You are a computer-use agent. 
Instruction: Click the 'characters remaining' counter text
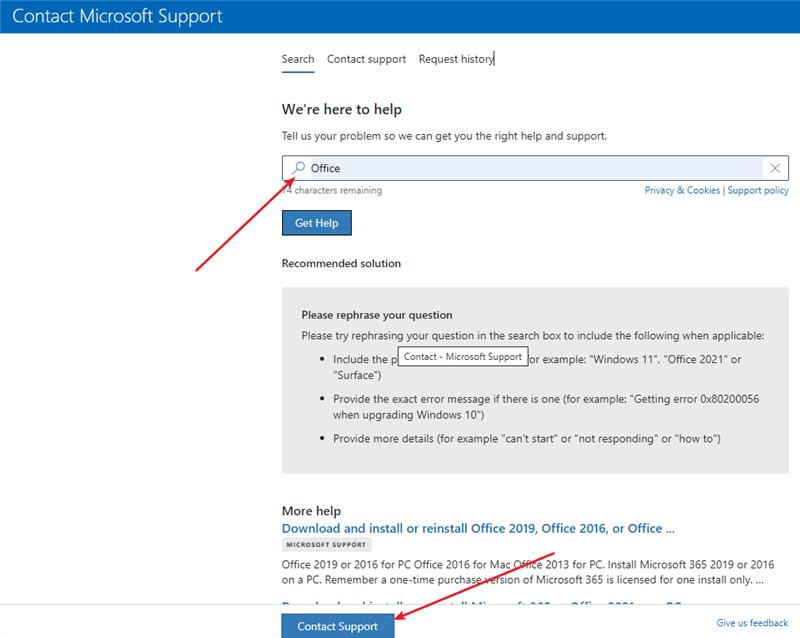[332, 190]
